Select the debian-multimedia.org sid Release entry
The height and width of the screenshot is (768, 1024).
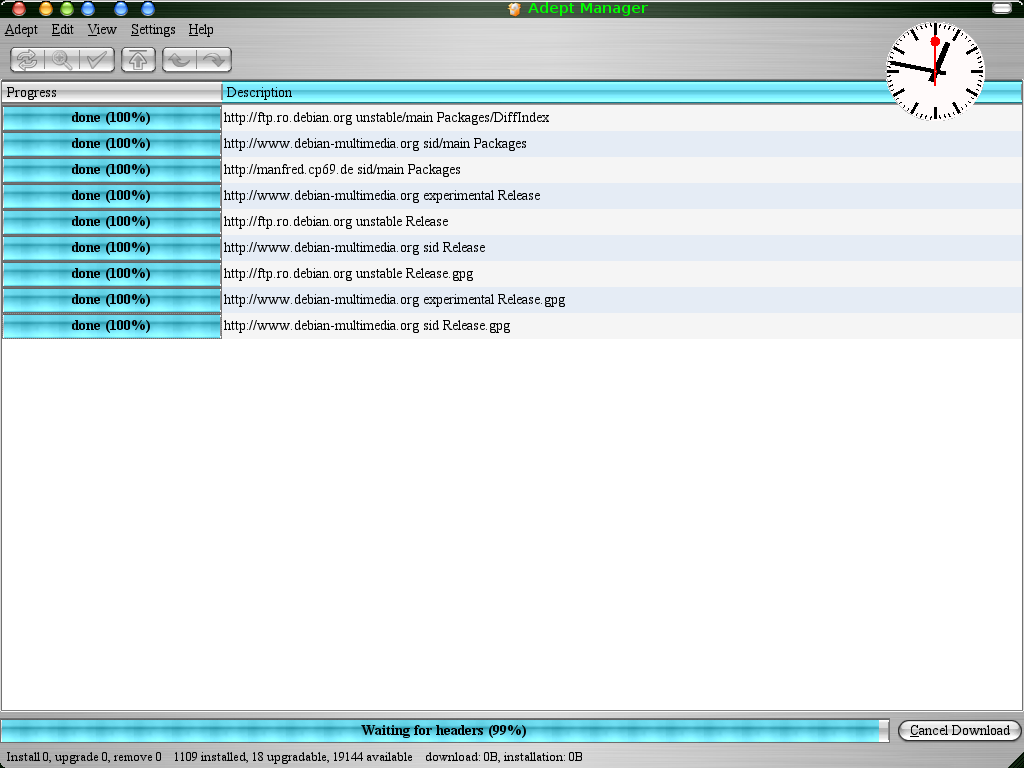[x=355, y=248]
